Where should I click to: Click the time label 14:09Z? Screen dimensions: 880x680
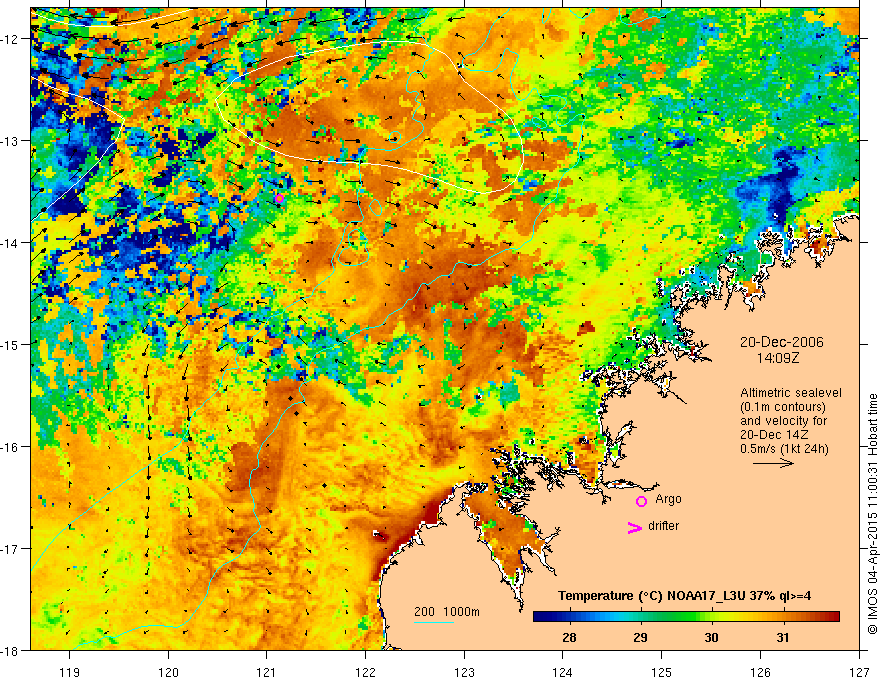[777, 358]
